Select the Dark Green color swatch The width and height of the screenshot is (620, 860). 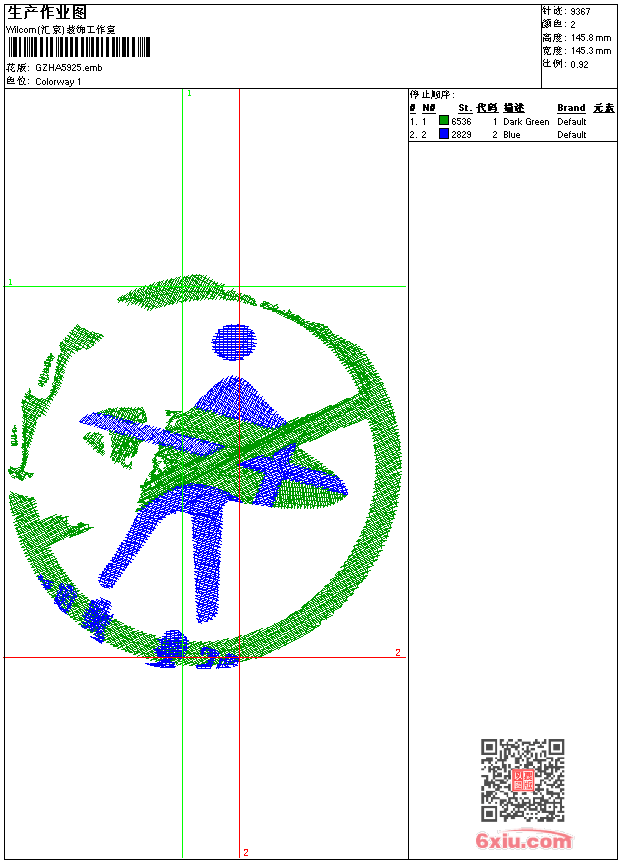[x=444, y=121]
